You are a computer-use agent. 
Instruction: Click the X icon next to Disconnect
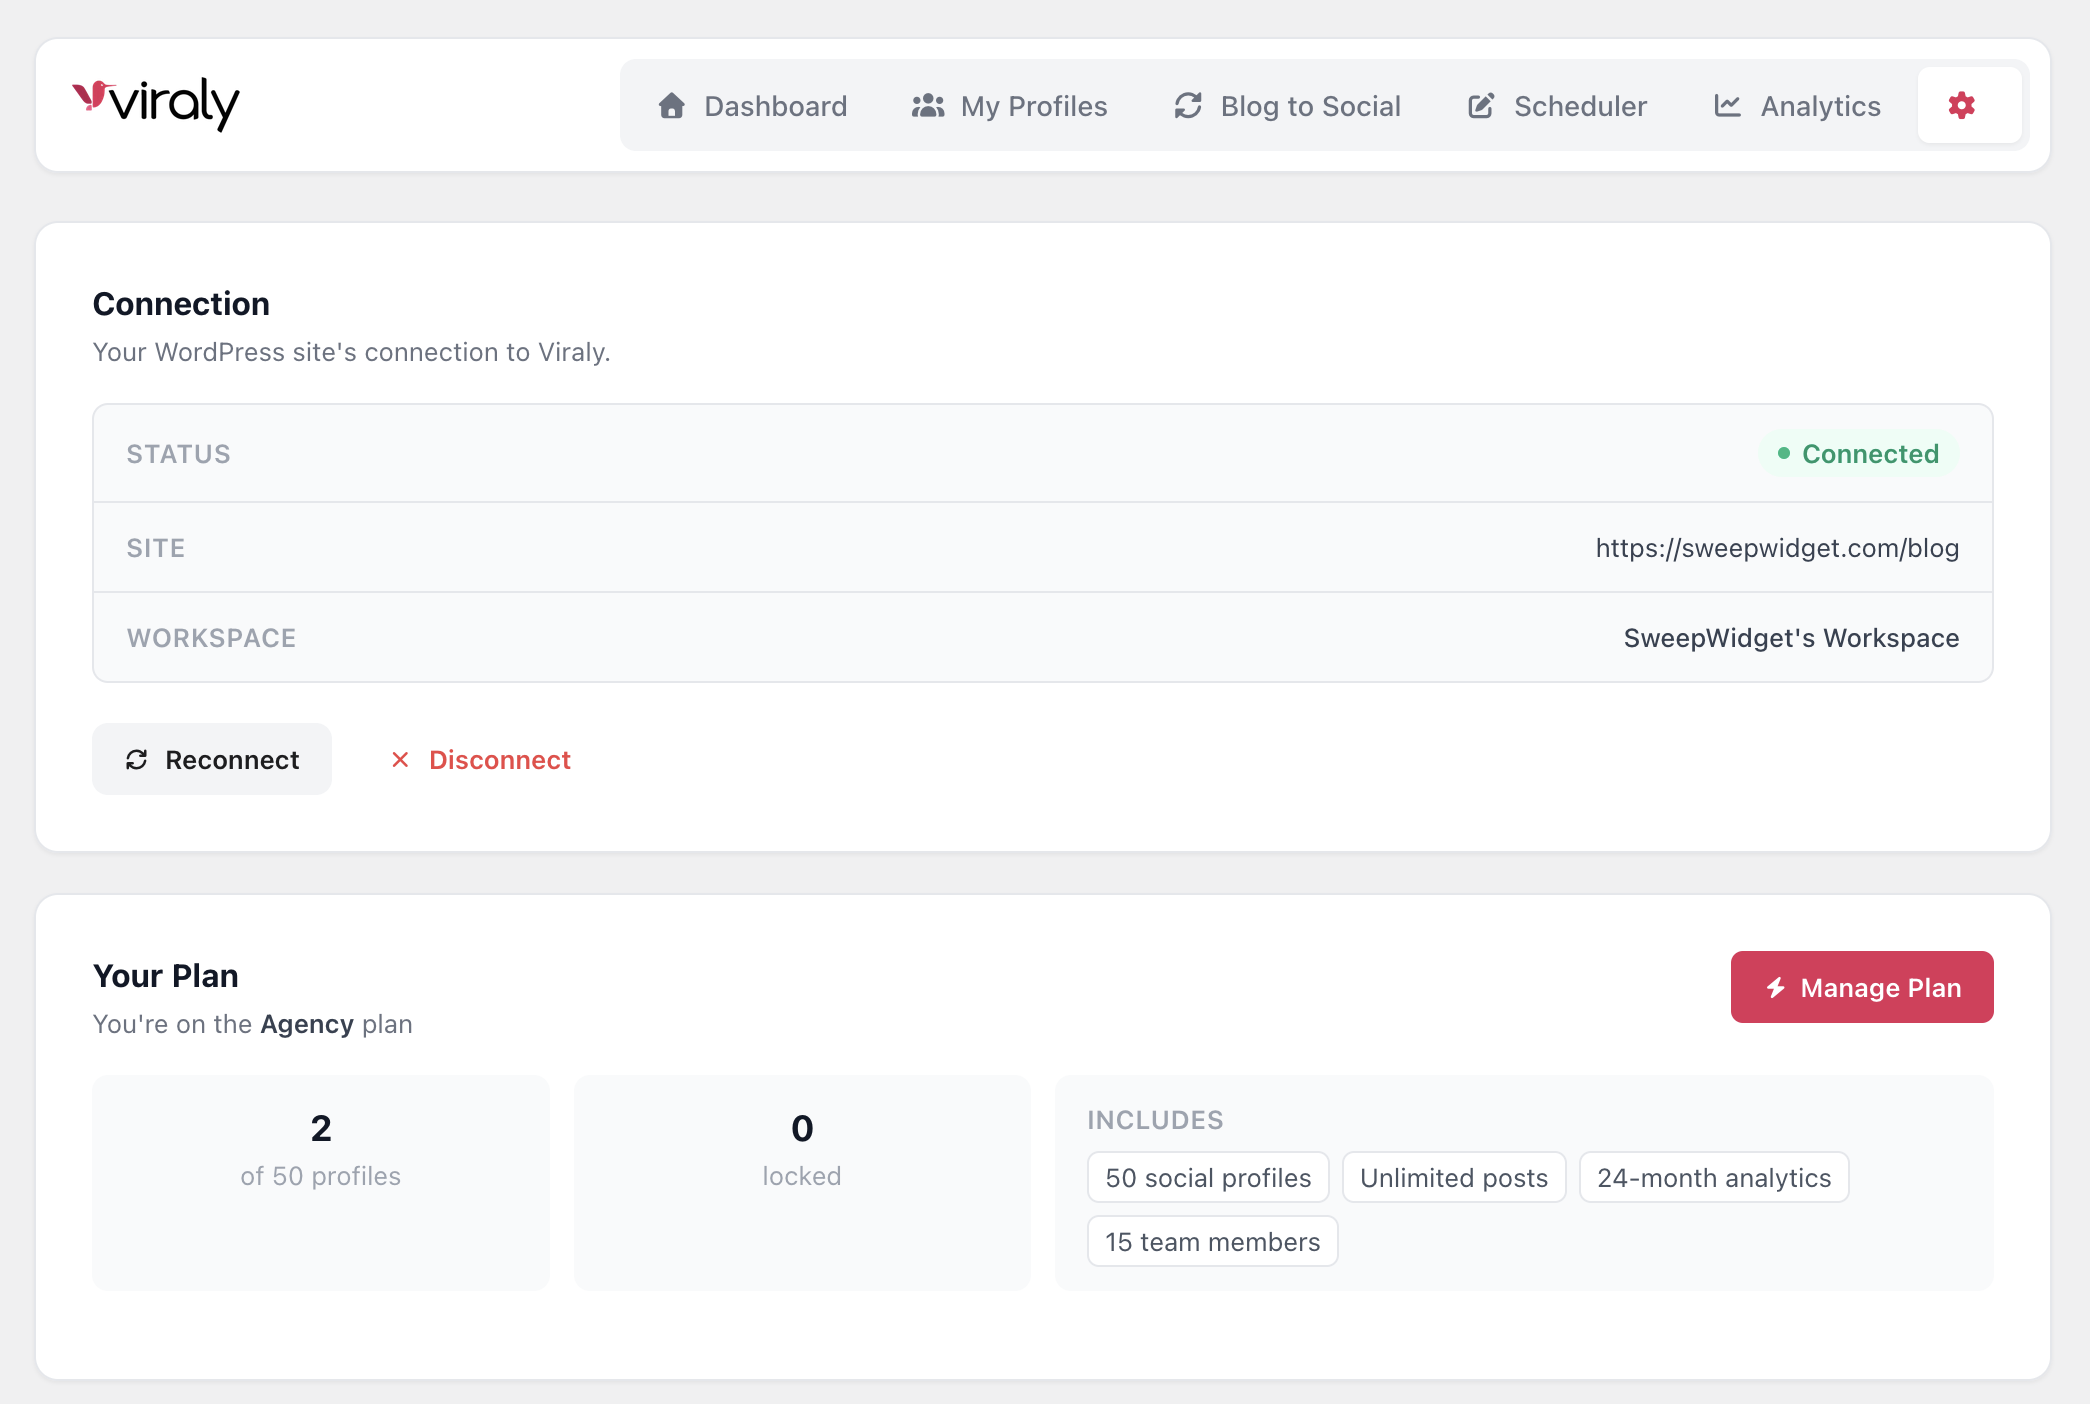[x=401, y=760]
